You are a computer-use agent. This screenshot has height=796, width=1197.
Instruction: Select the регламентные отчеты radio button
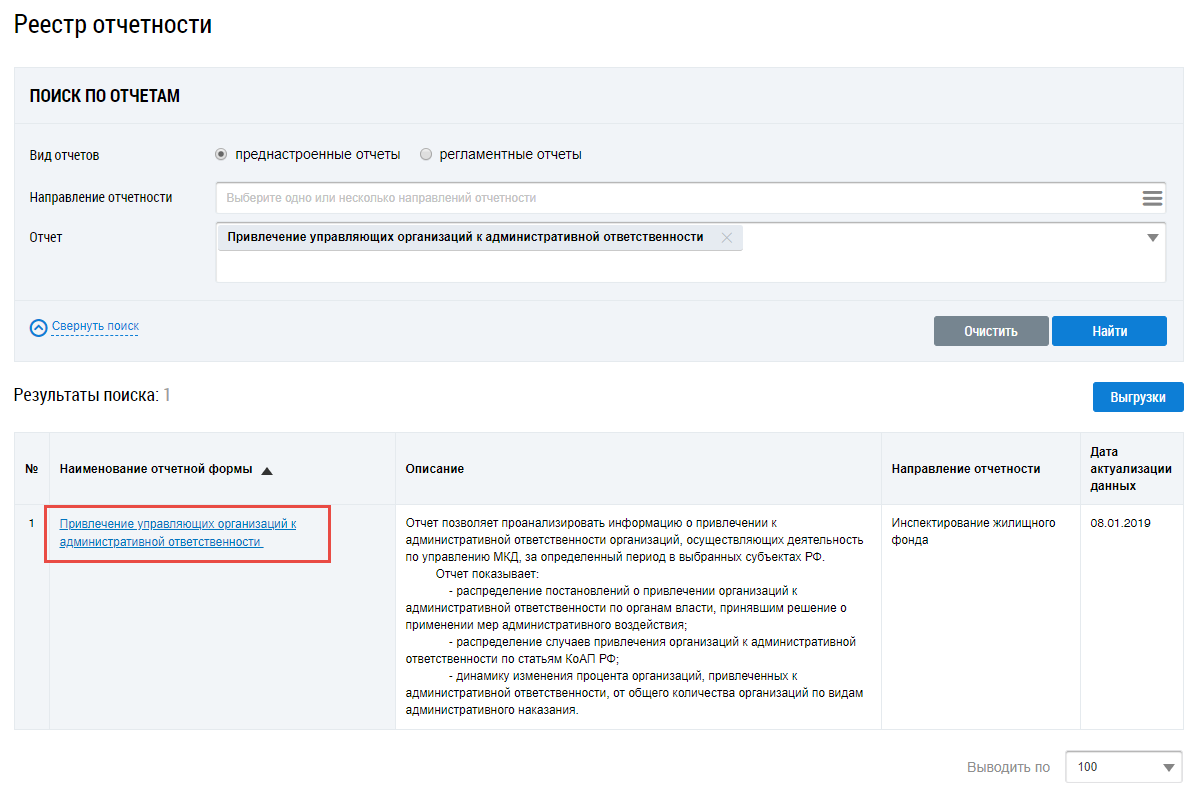tap(426, 155)
